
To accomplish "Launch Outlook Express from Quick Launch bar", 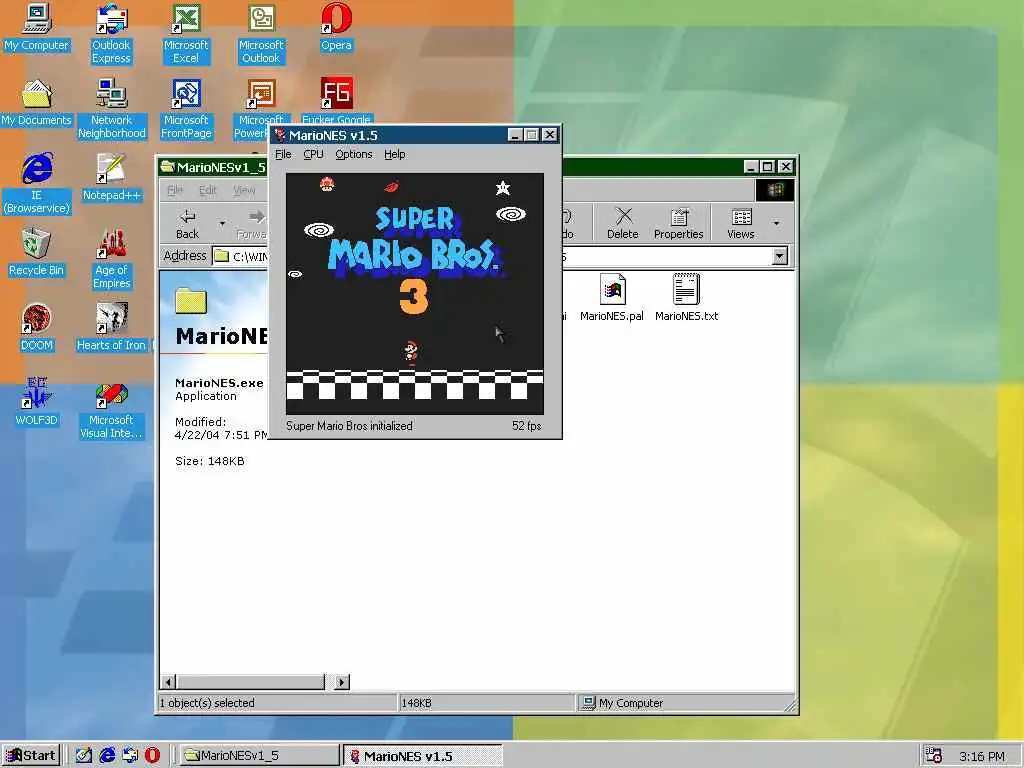I will 131,756.
